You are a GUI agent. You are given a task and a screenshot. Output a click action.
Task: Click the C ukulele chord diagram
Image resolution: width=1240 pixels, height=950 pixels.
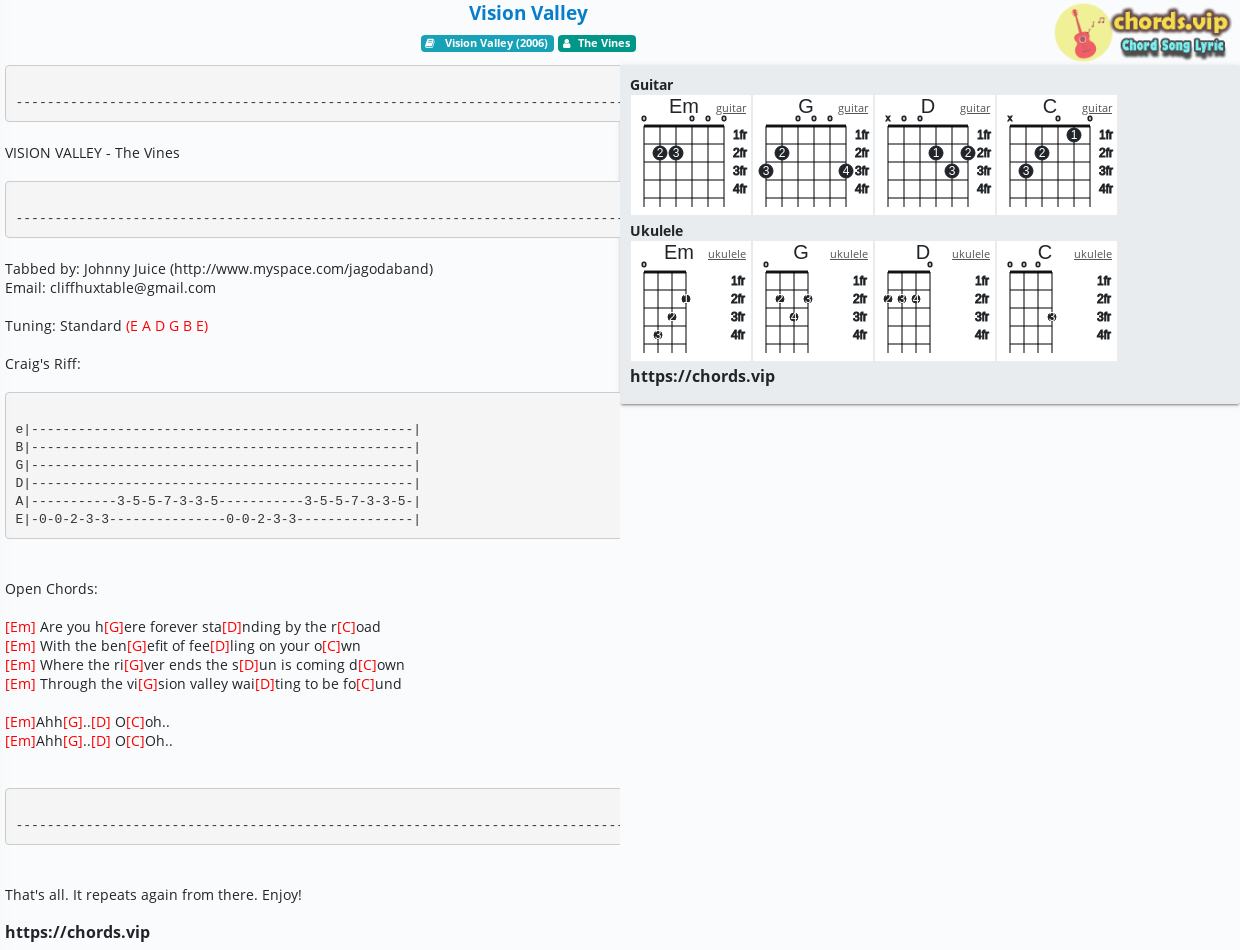point(1057,301)
